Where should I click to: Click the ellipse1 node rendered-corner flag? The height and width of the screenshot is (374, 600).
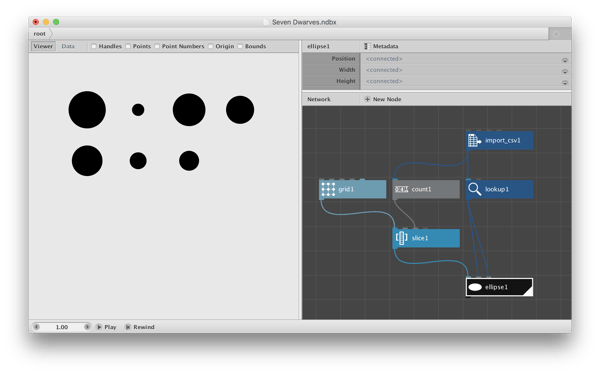[x=528, y=292]
